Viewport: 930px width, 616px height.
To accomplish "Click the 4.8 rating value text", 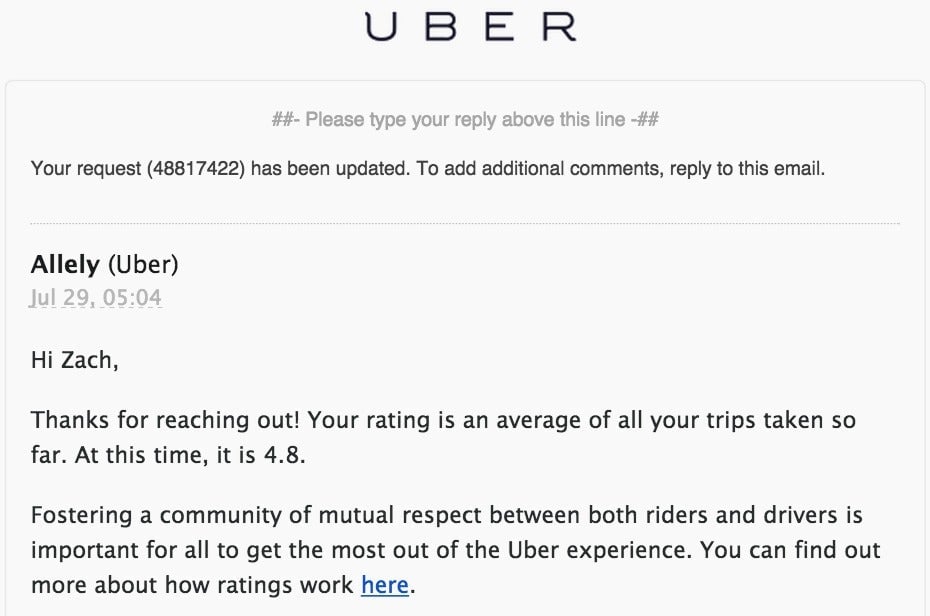I will [x=282, y=455].
